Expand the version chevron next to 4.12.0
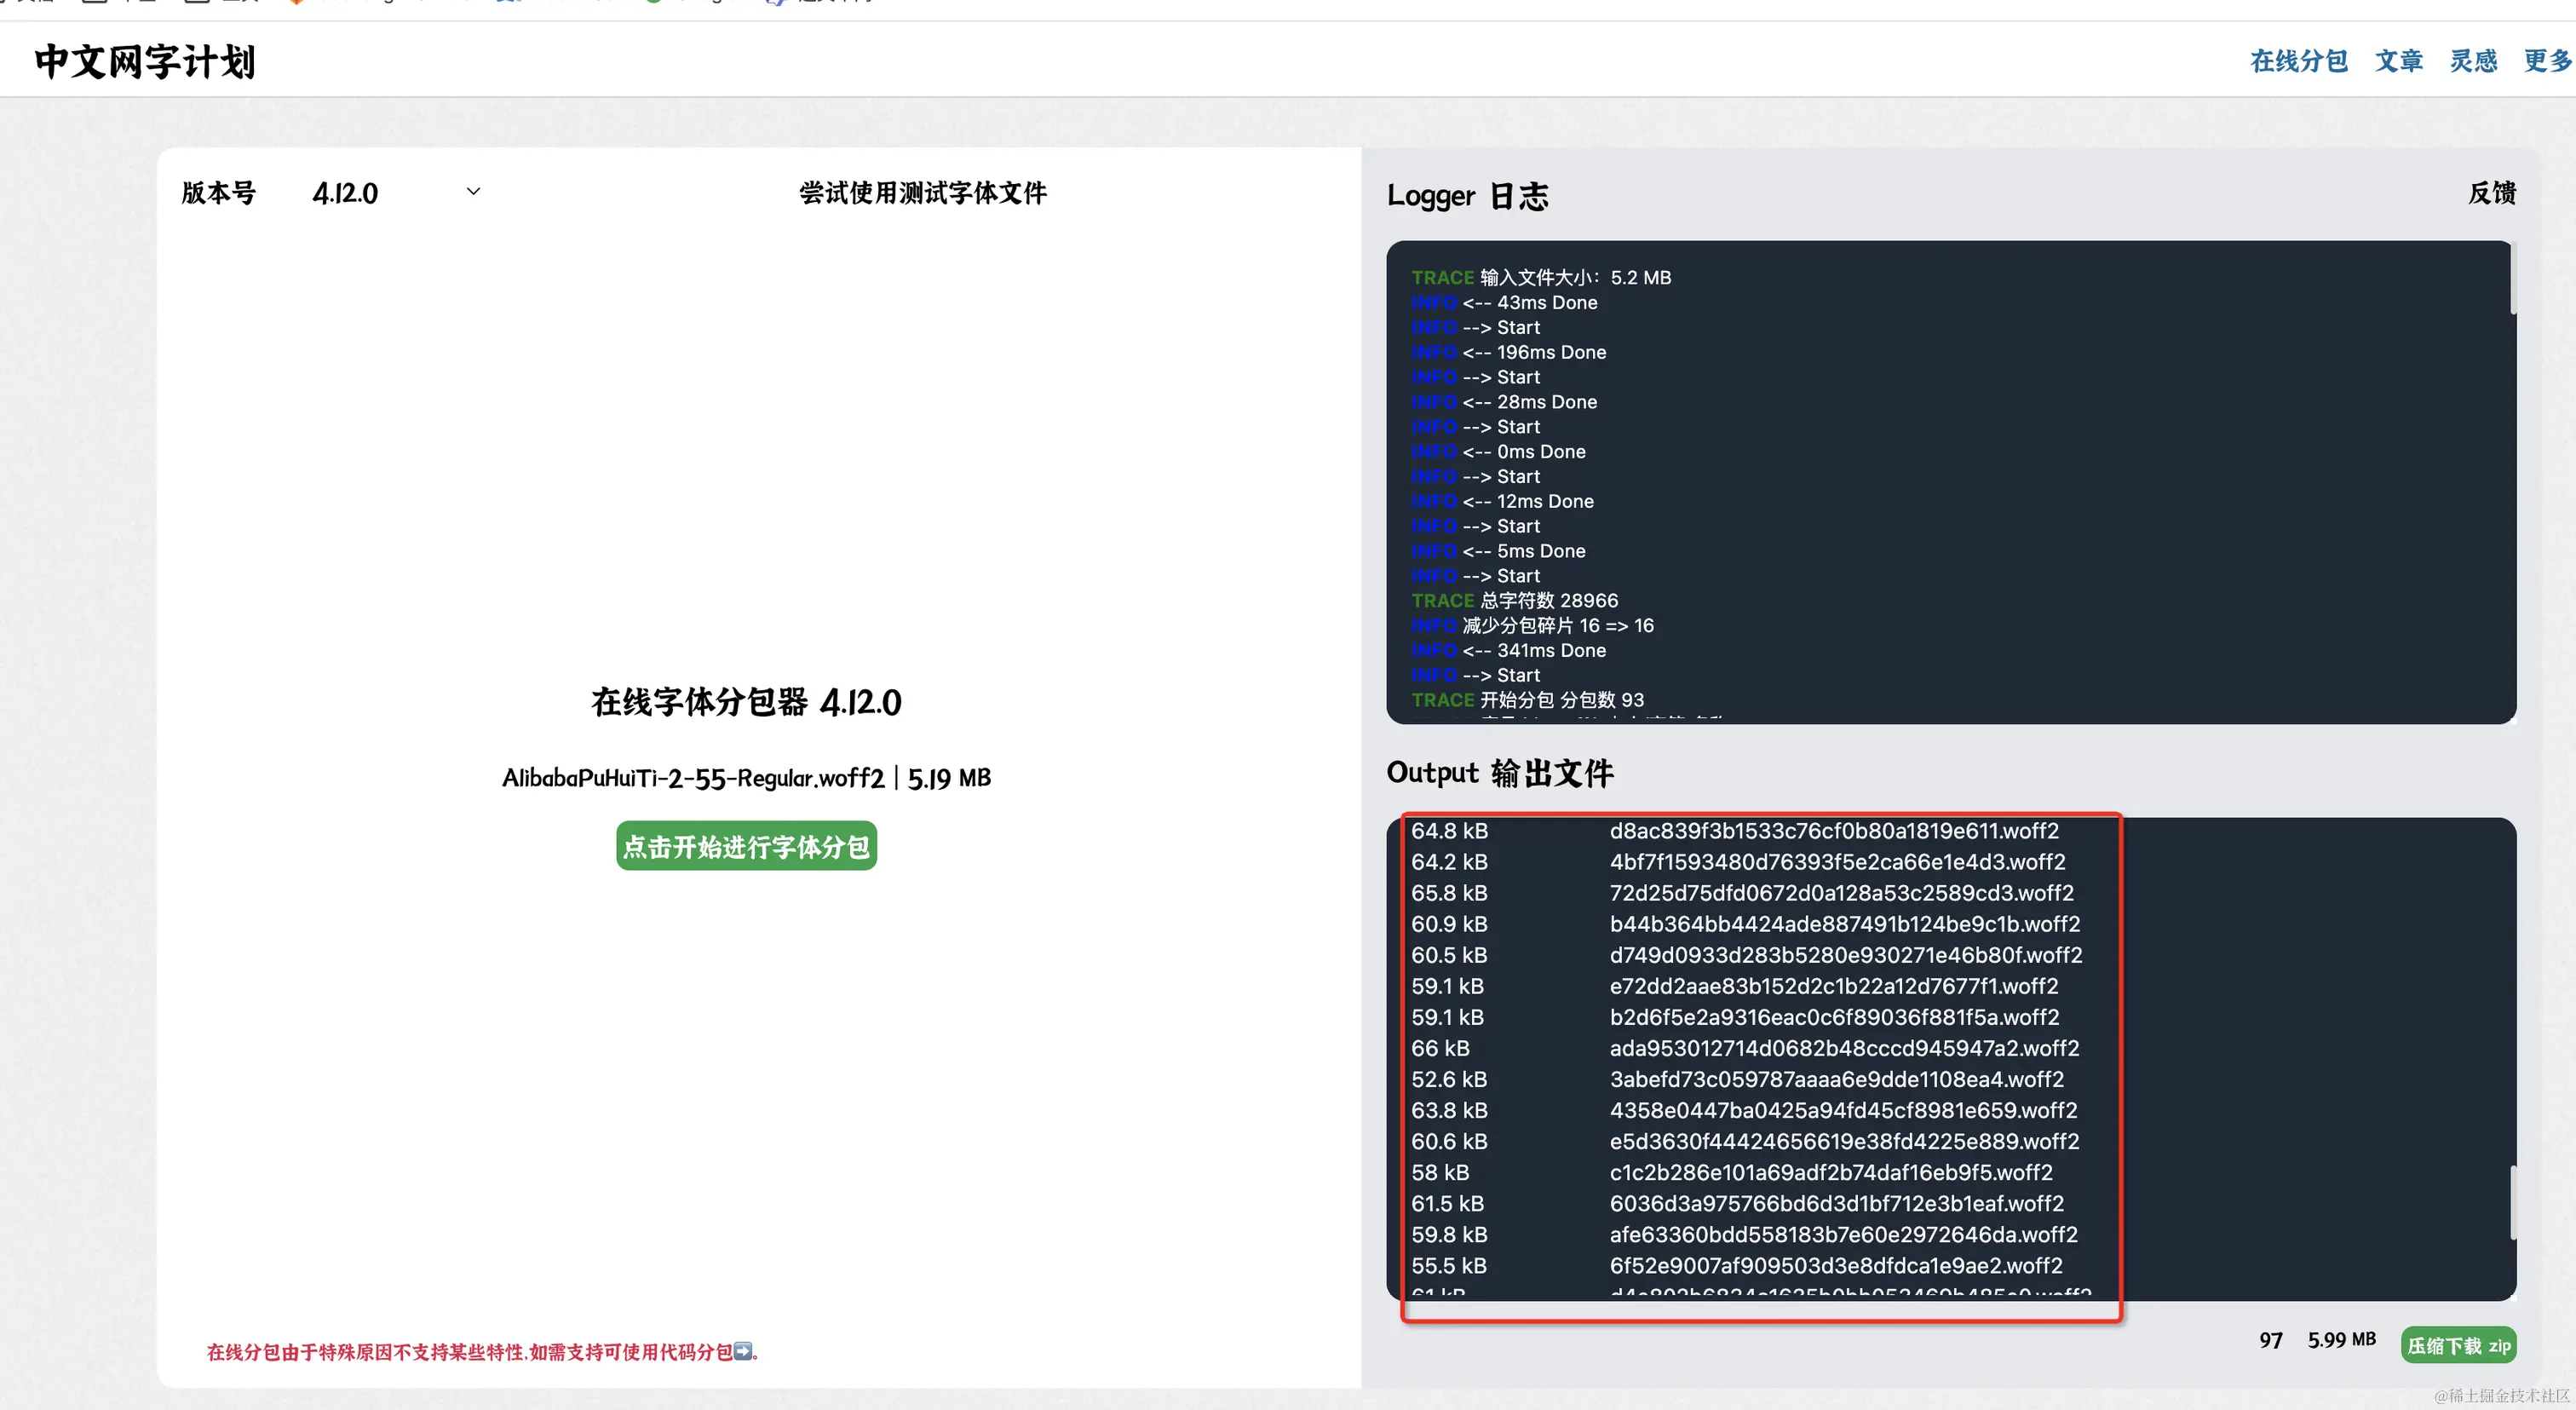Screen dimensions: 2576x1410 [473, 191]
